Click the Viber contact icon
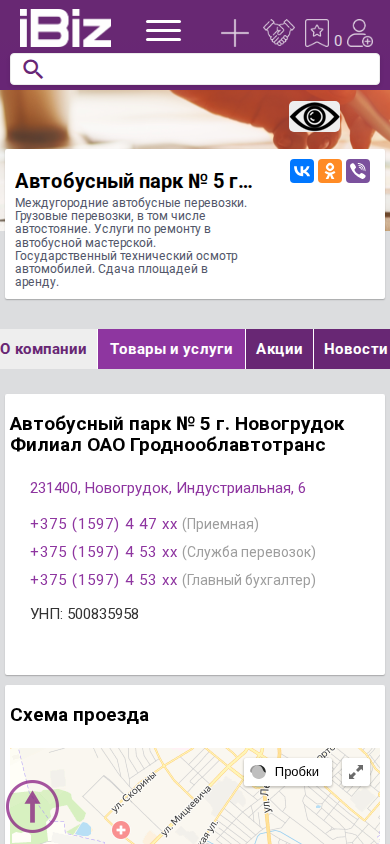Screen dimensions: 390x844 pyautogui.click(x=358, y=171)
